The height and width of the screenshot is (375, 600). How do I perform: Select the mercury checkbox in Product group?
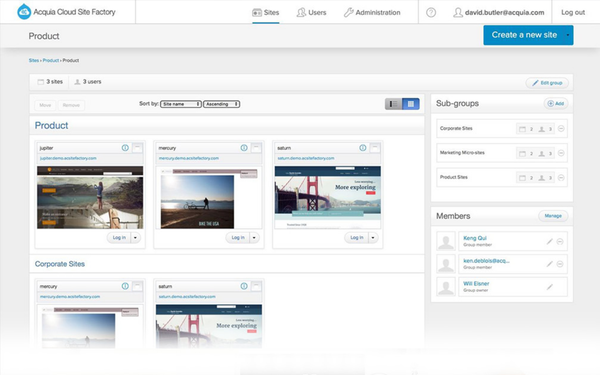[x=256, y=148]
